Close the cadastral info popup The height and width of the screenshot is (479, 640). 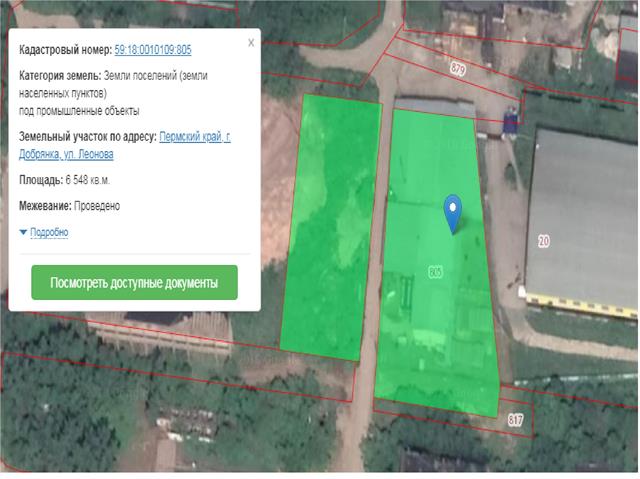coord(251,43)
